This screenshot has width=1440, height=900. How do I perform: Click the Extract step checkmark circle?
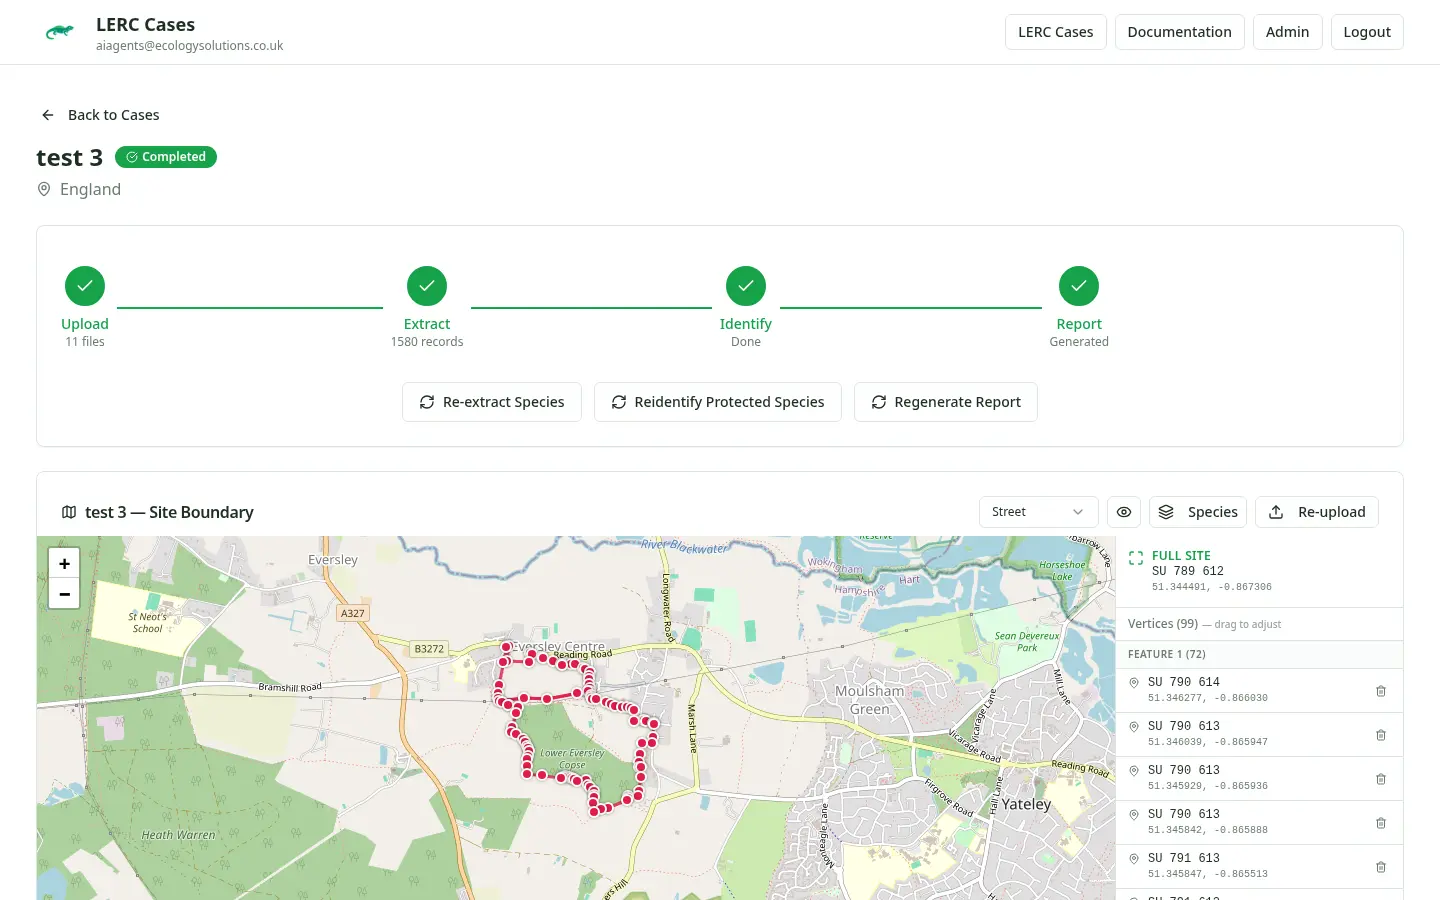(x=427, y=286)
